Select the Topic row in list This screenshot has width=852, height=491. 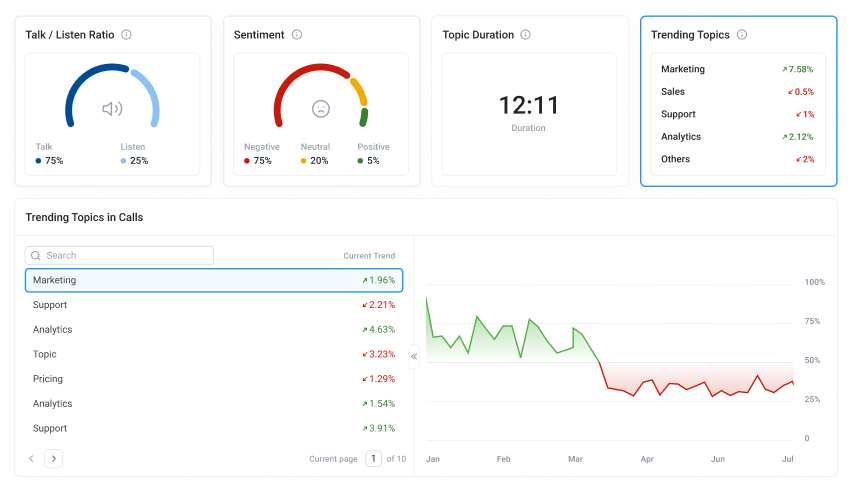214,354
